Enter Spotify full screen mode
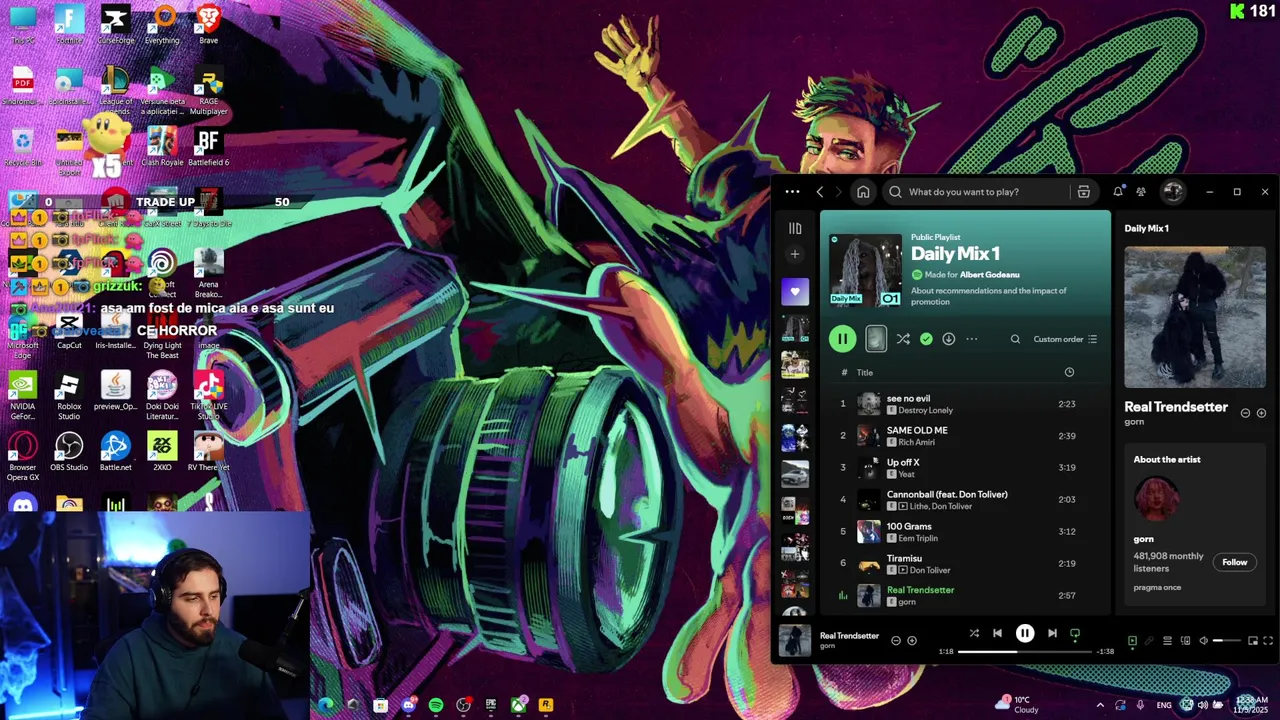The image size is (1280, 720). click(x=1268, y=641)
